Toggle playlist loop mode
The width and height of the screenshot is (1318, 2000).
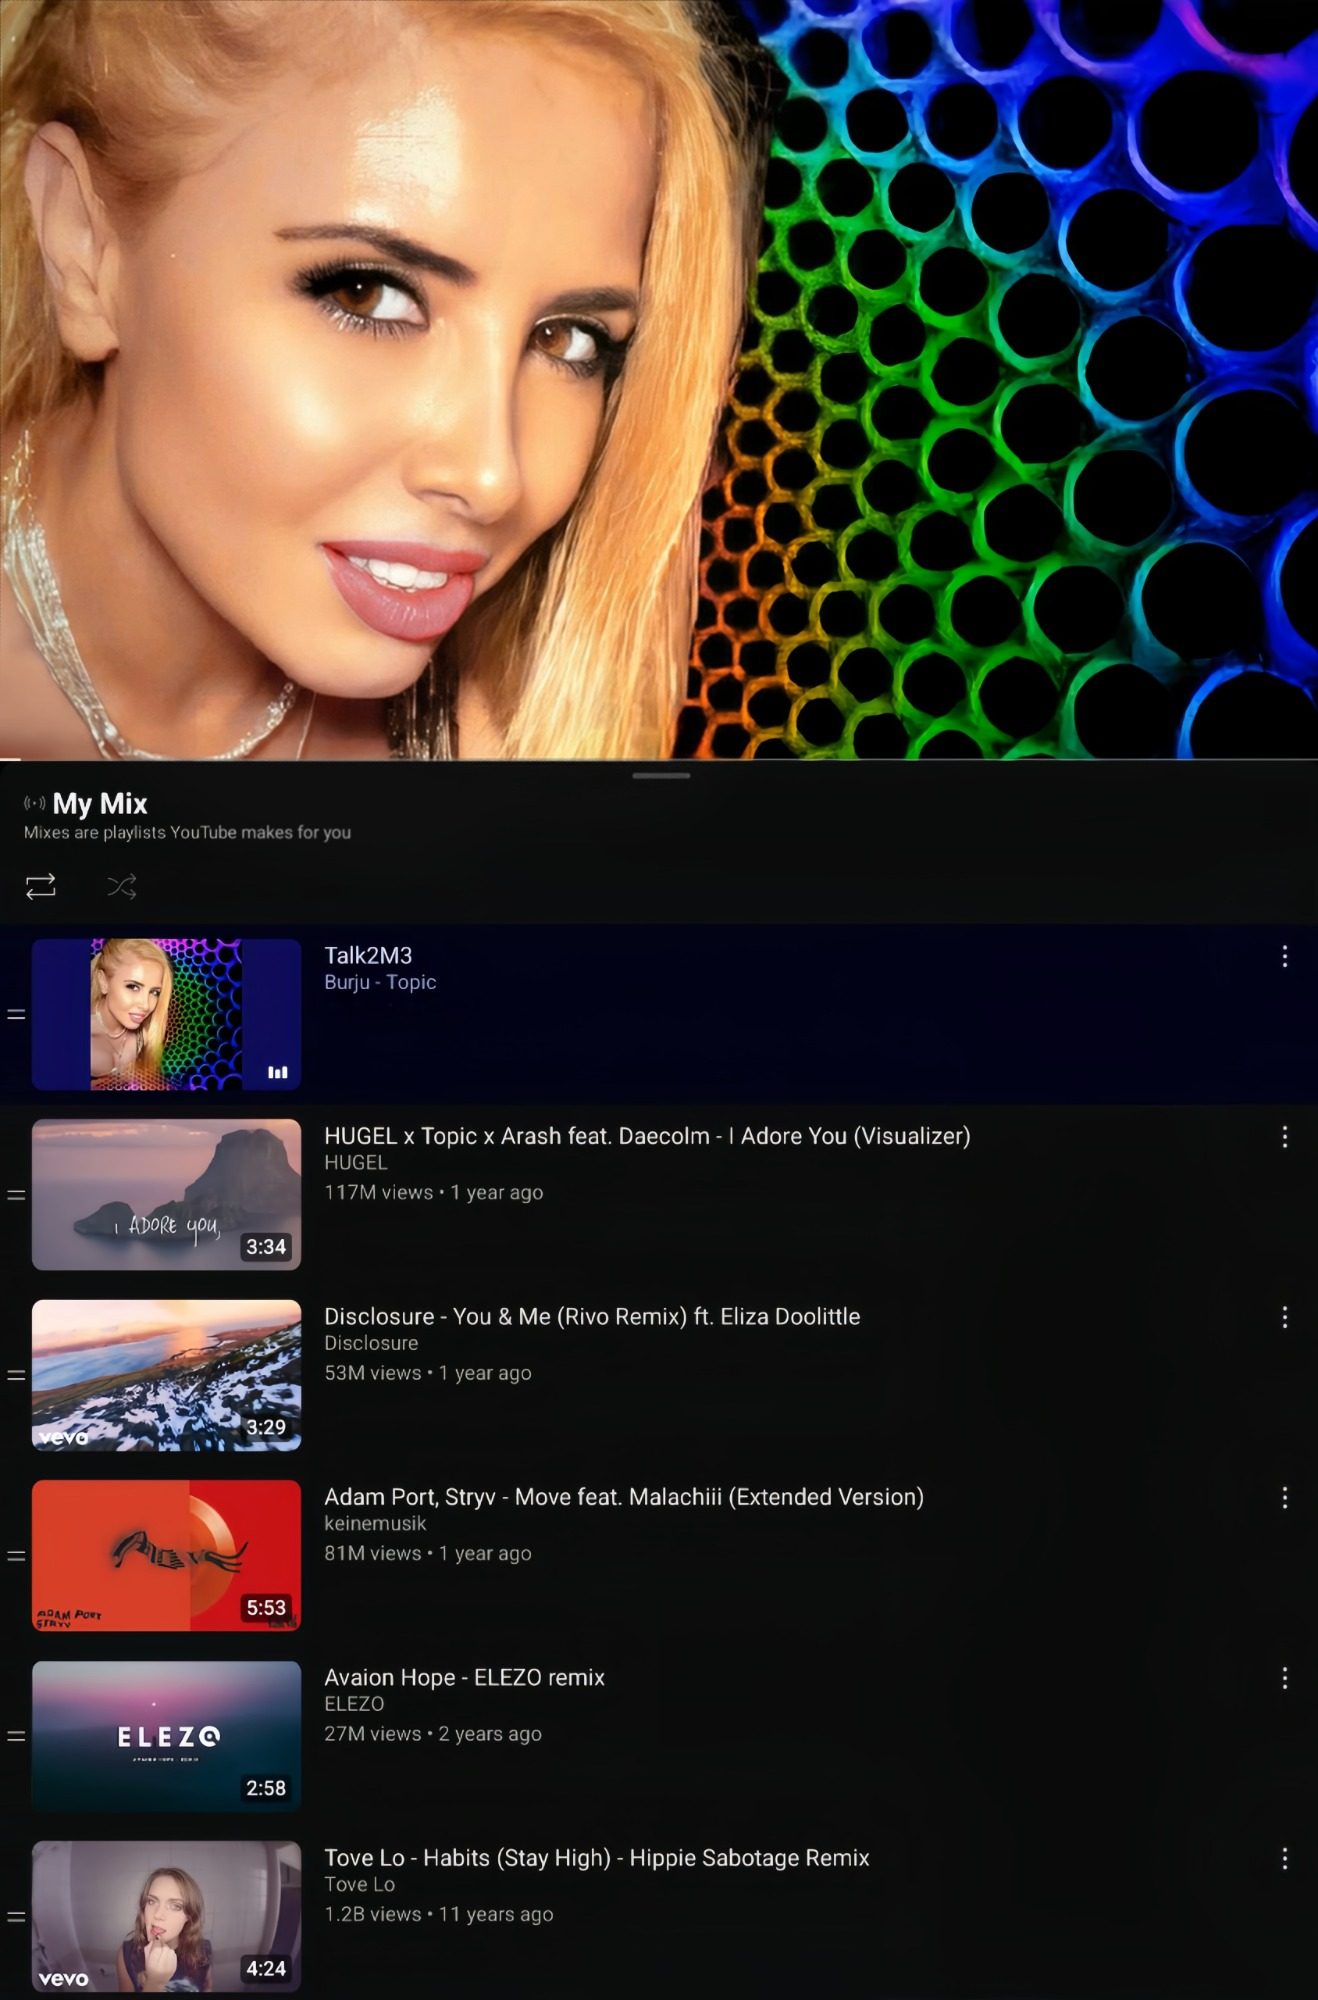click(41, 886)
